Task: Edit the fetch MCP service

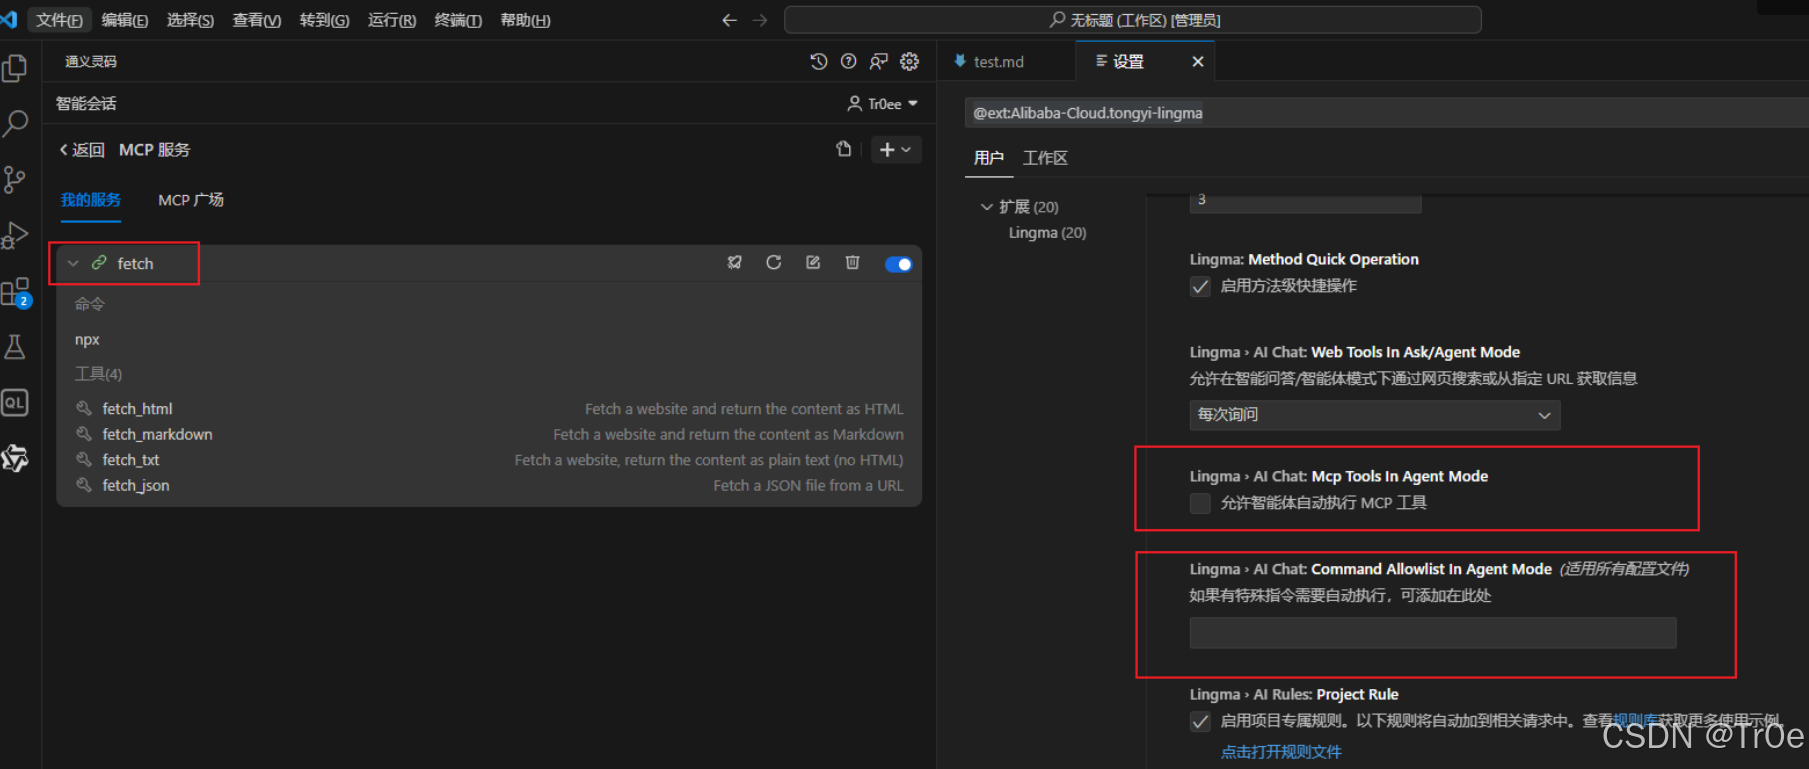Action: 813,263
